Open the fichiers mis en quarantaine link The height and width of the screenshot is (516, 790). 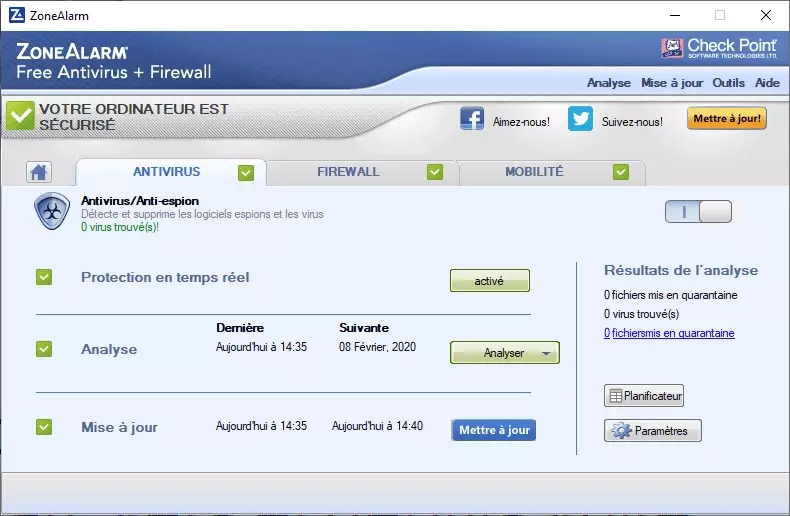click(x=669, y=333)
